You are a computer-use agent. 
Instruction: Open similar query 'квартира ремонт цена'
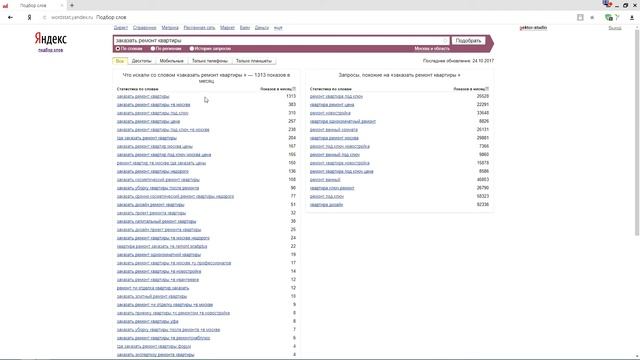332,105
